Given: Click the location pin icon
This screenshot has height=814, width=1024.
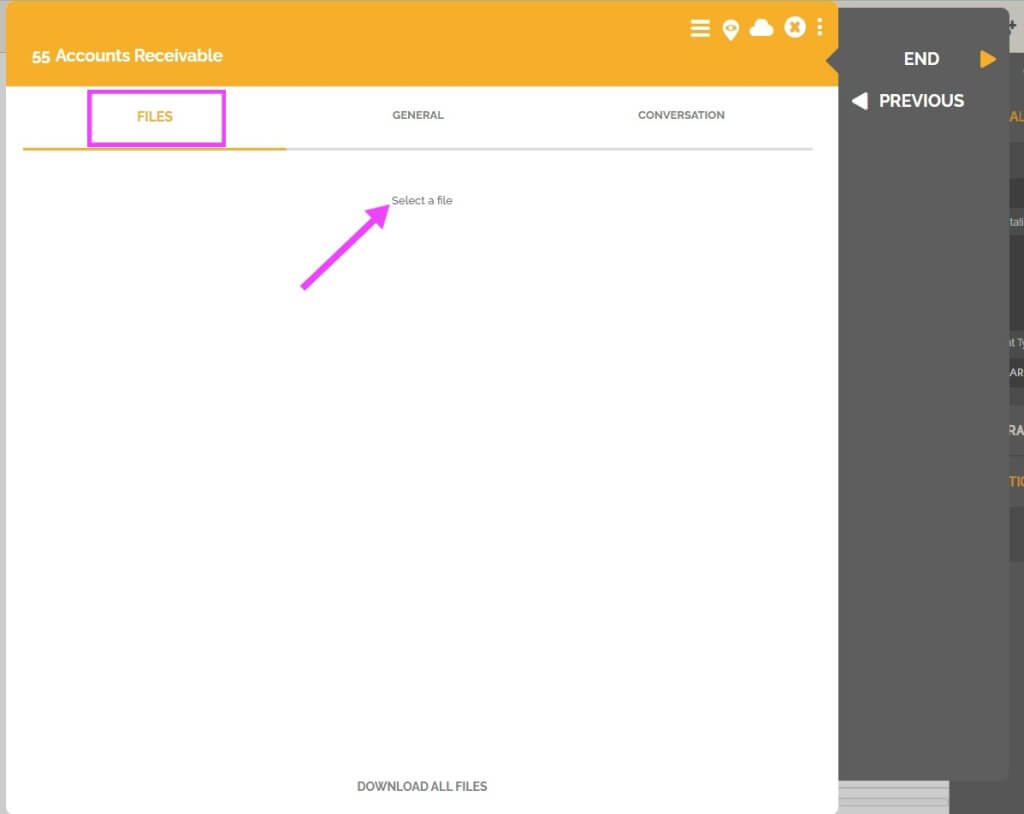Looking at the screenshot, I should click(x=731, y=29).
